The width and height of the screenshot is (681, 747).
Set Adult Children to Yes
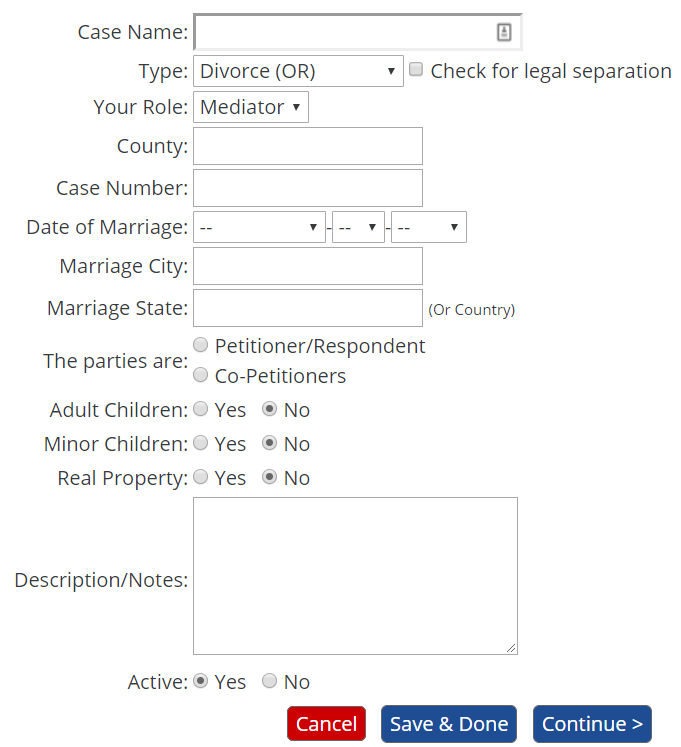[201, 409]
